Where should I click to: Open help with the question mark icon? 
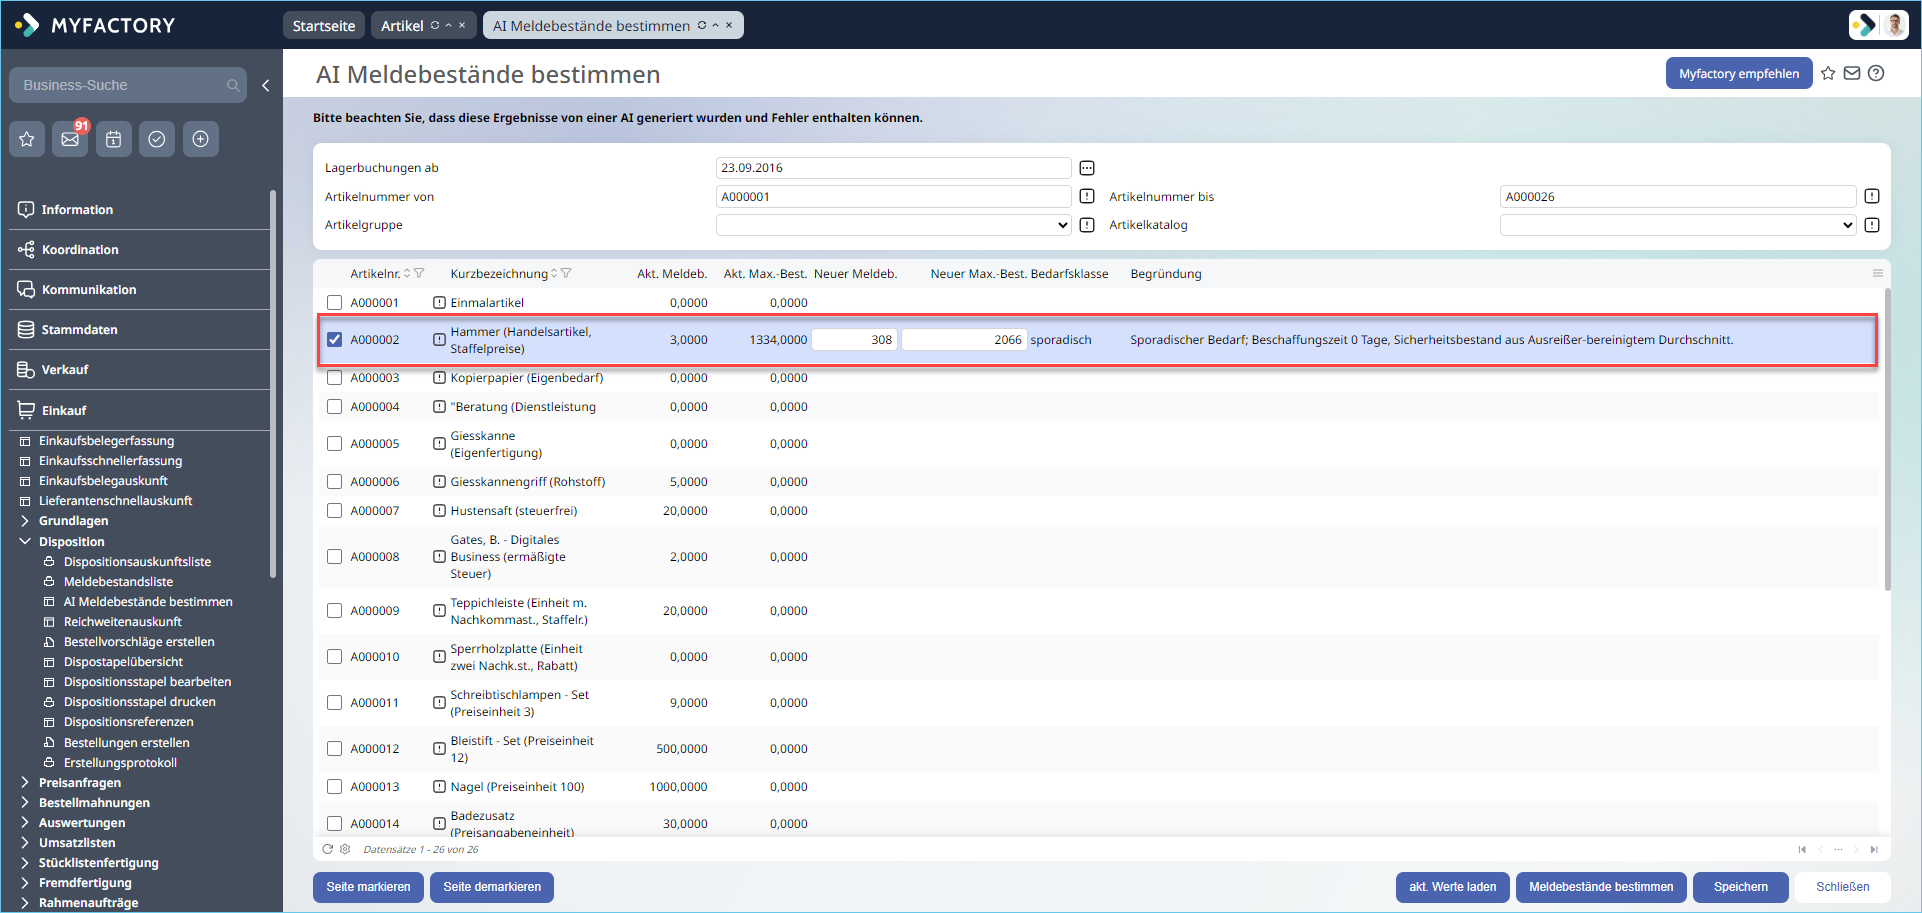[1876, 73]
